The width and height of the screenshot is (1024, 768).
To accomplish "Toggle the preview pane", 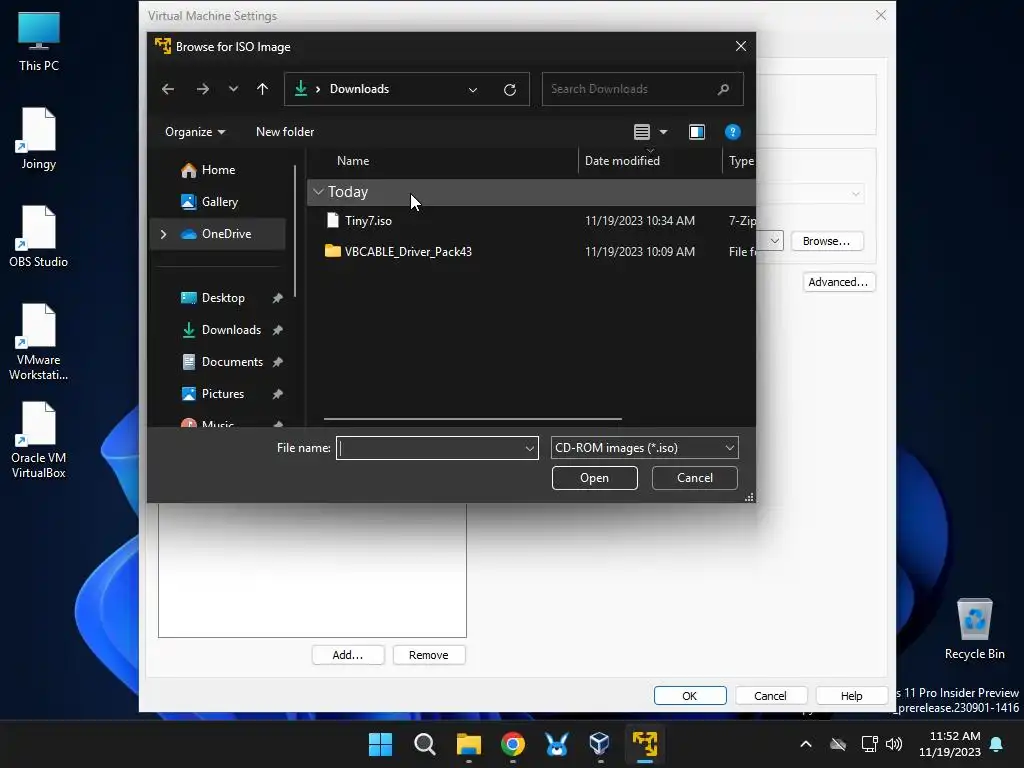I will 697,132.
